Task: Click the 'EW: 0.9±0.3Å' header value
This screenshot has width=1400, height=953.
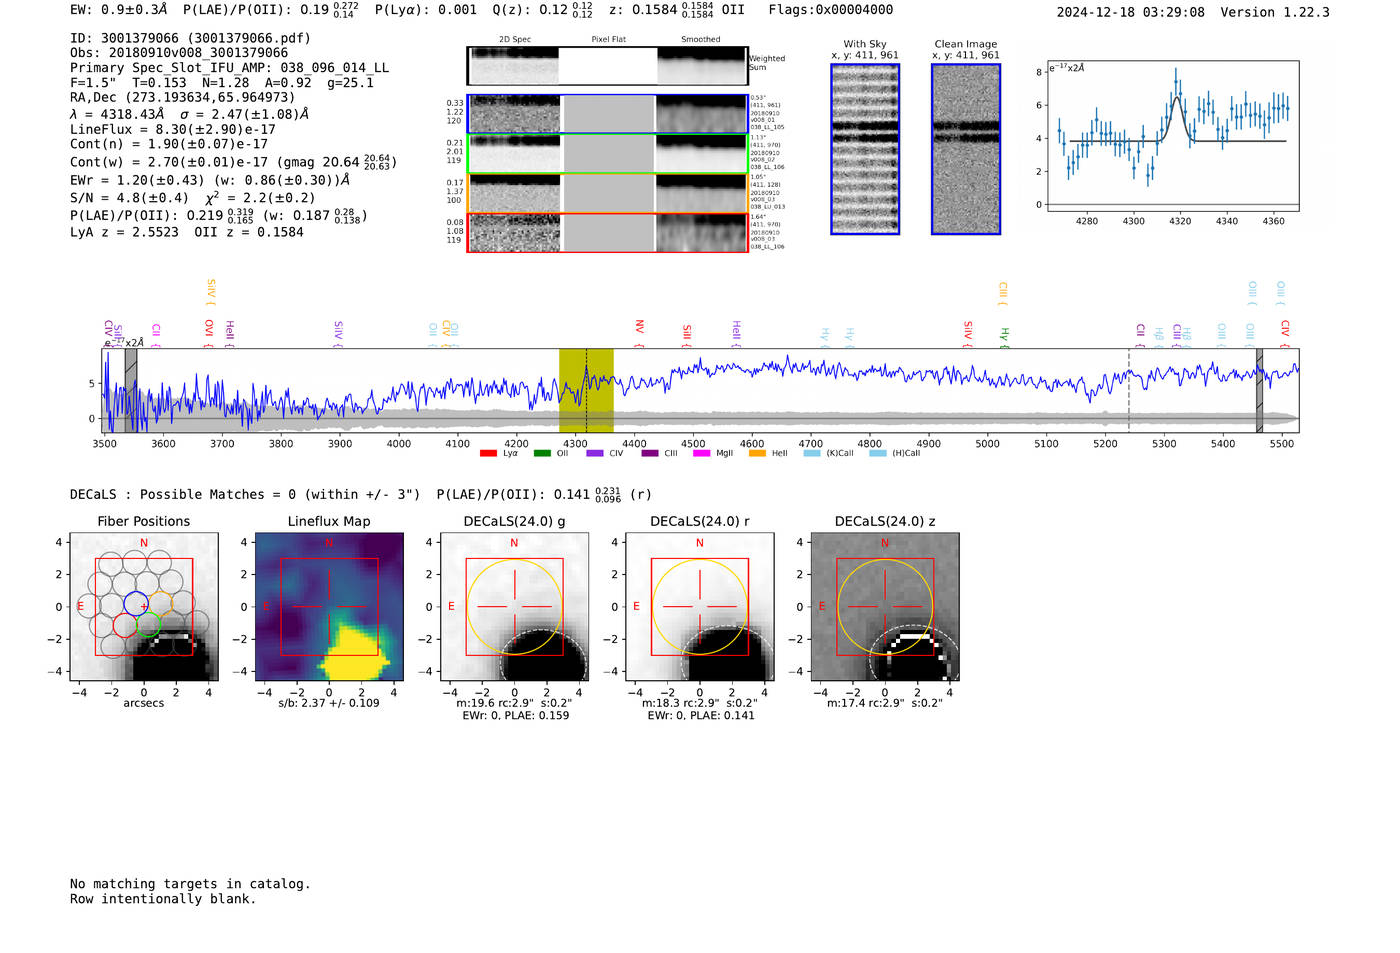Action: click(119, 10)
